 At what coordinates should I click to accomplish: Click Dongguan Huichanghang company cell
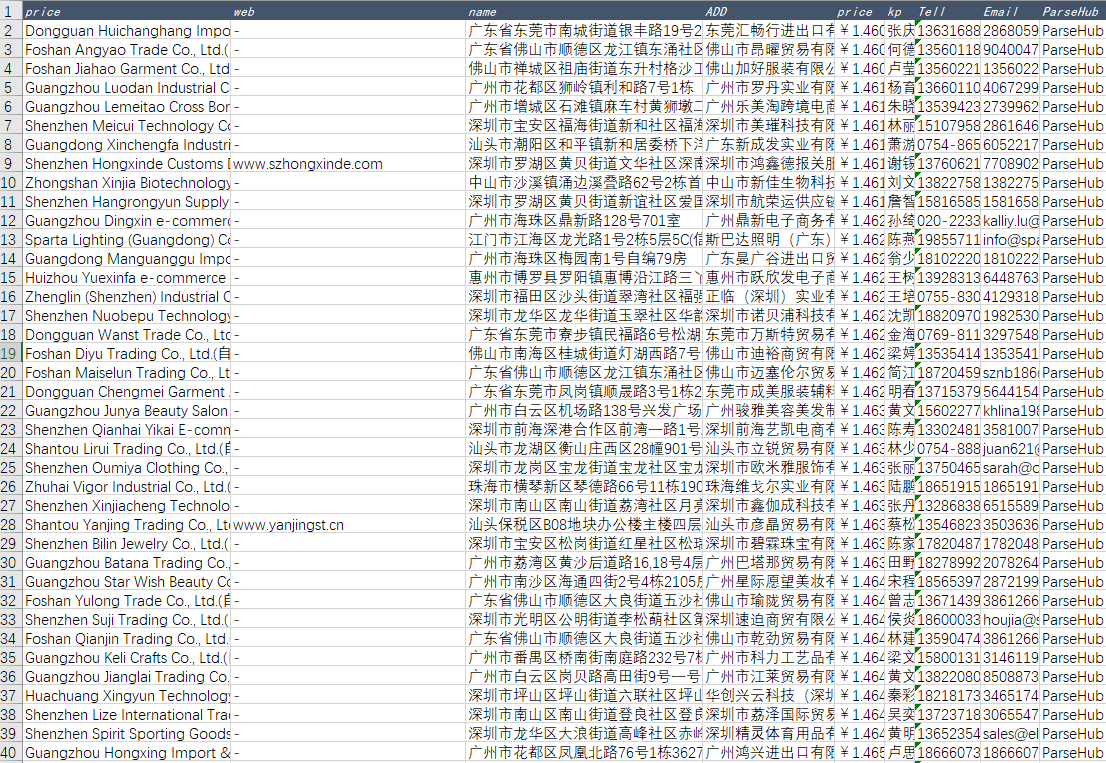point(127,30)
